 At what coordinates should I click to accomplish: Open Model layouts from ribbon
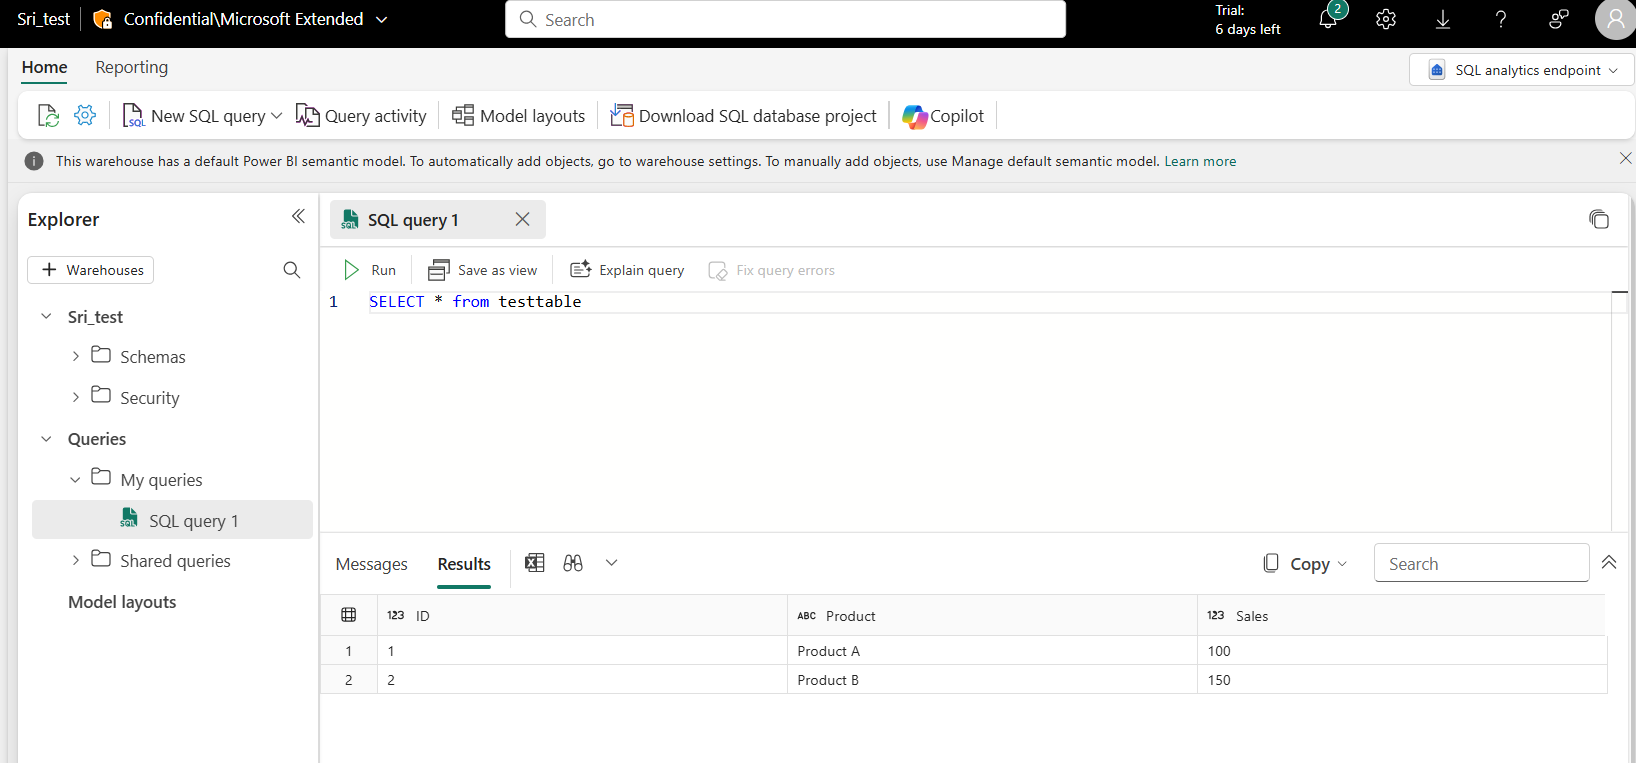(x=518, y=116)
